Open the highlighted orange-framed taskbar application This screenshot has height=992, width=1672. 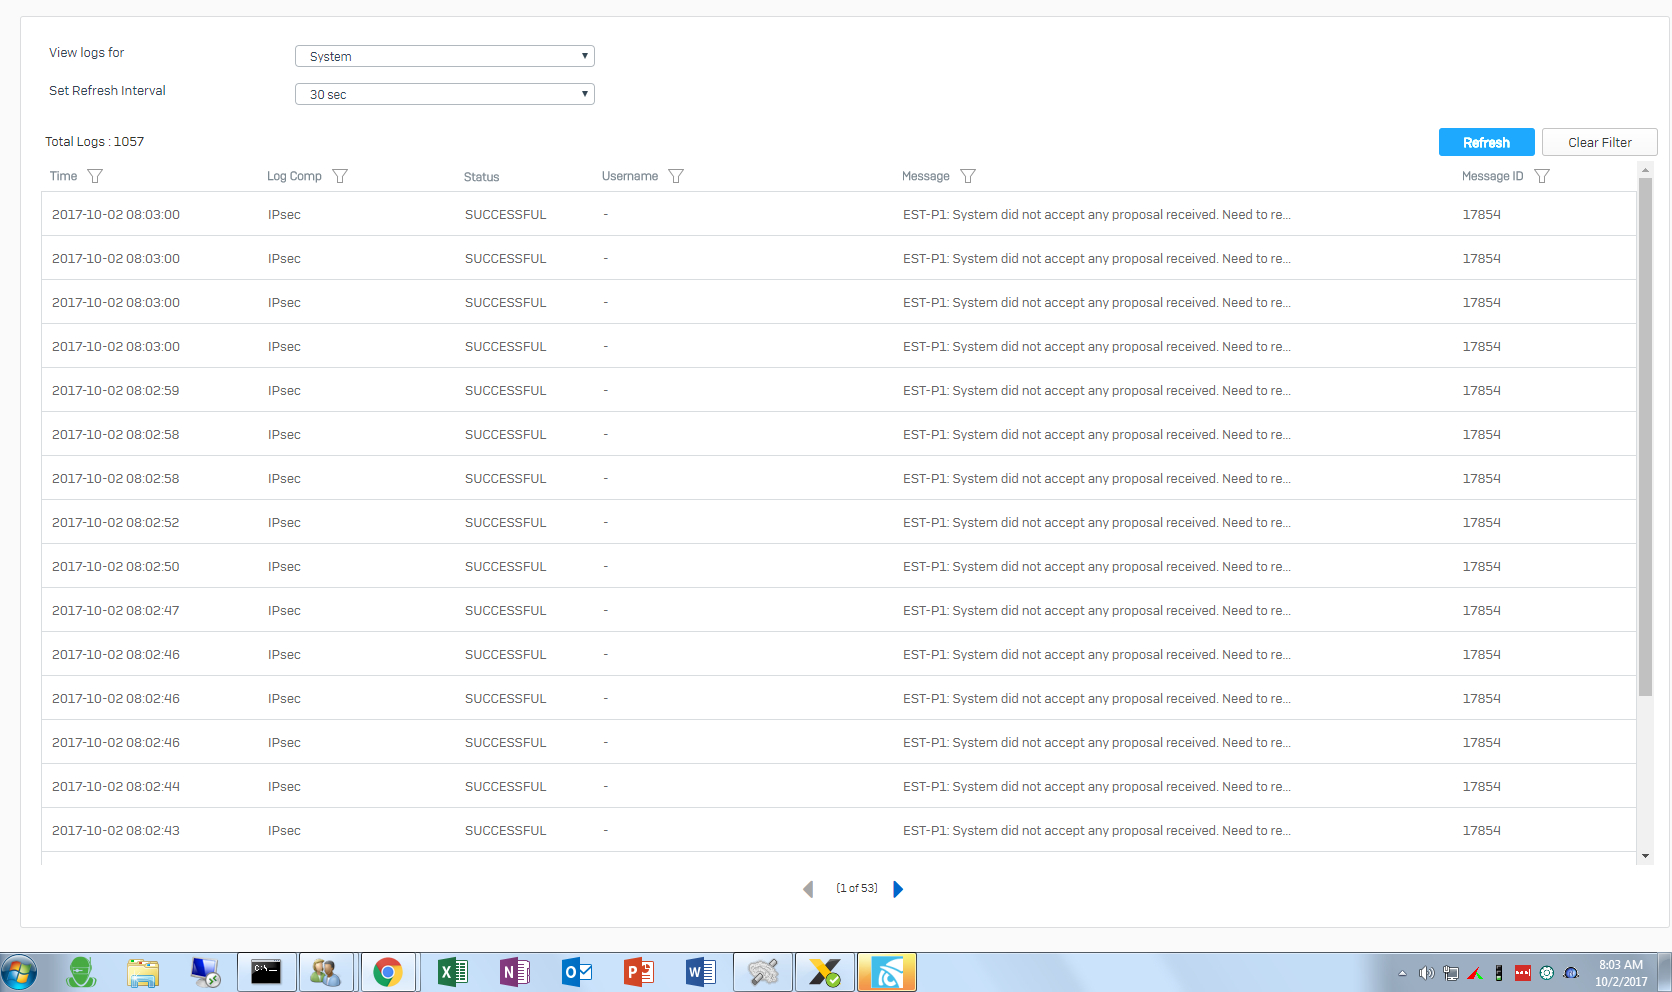[x=887, y=972]
